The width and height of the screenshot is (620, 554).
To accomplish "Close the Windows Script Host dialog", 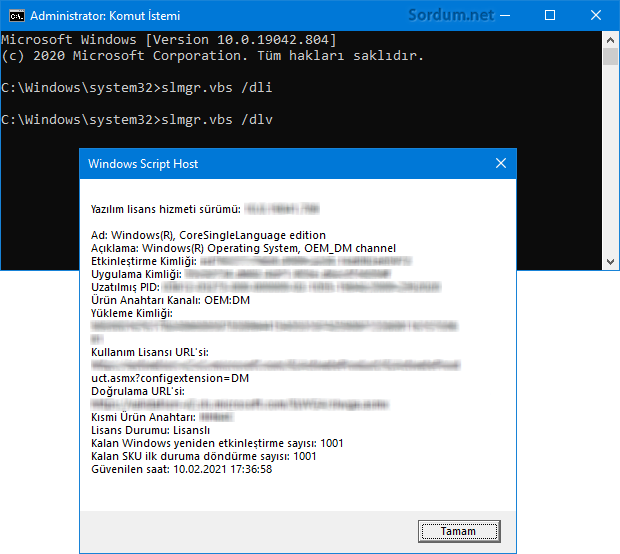I will 501,163.
